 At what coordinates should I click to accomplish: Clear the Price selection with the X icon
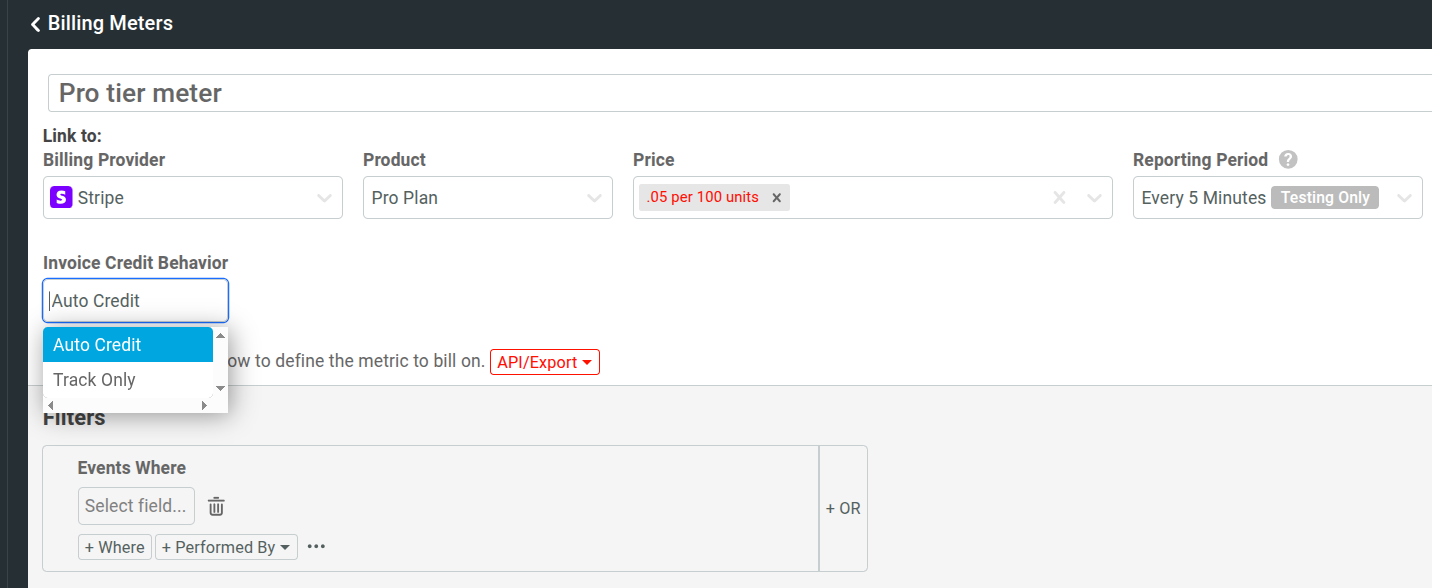[1059, 197]
